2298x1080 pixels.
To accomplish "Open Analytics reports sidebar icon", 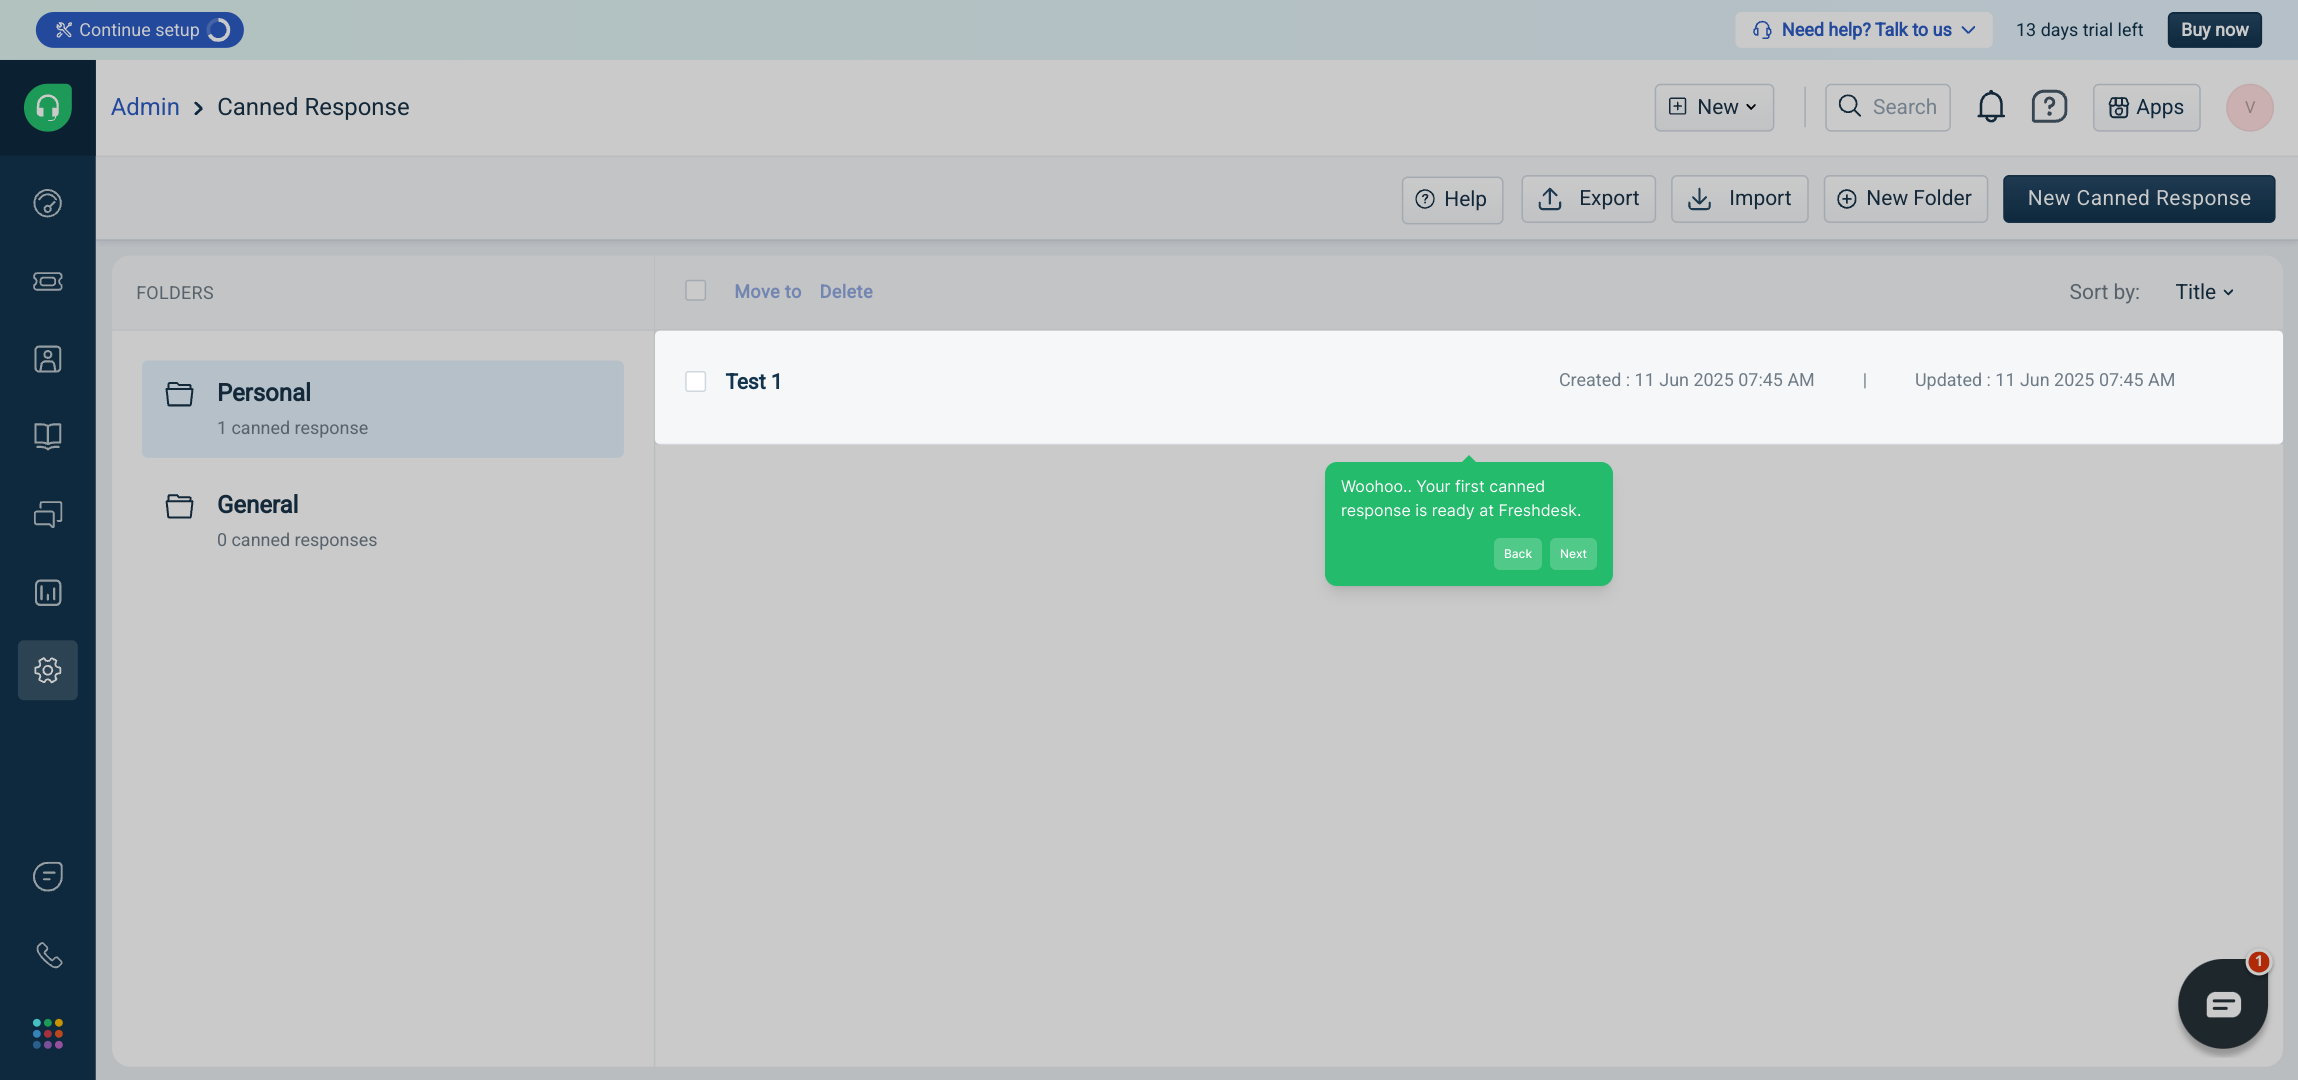I will coord(48,592).
